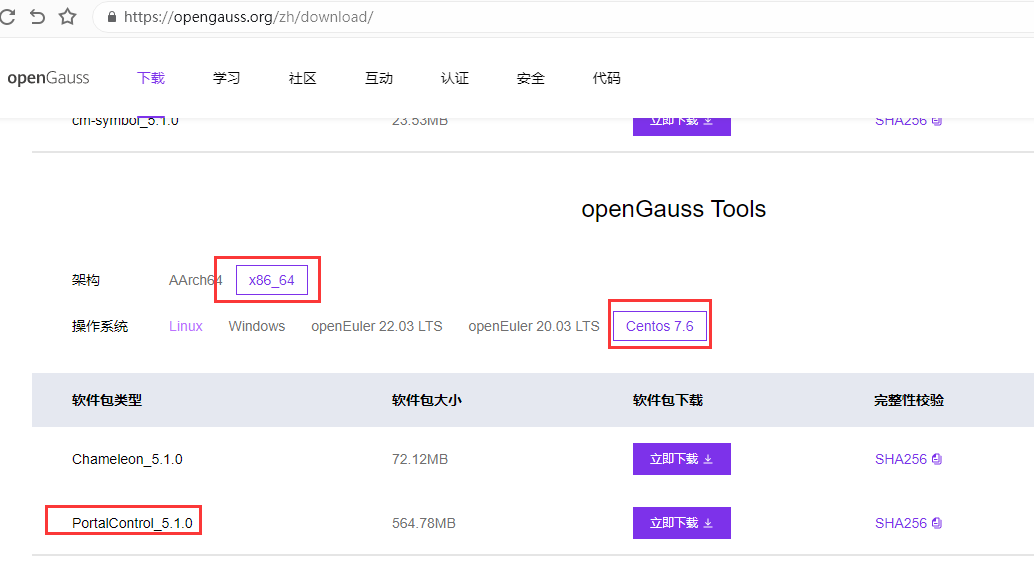Copy SHA256 icon for Chameleon_5.1.0
This screenshot has height=579, width=1034.
(x=937, y=460)
